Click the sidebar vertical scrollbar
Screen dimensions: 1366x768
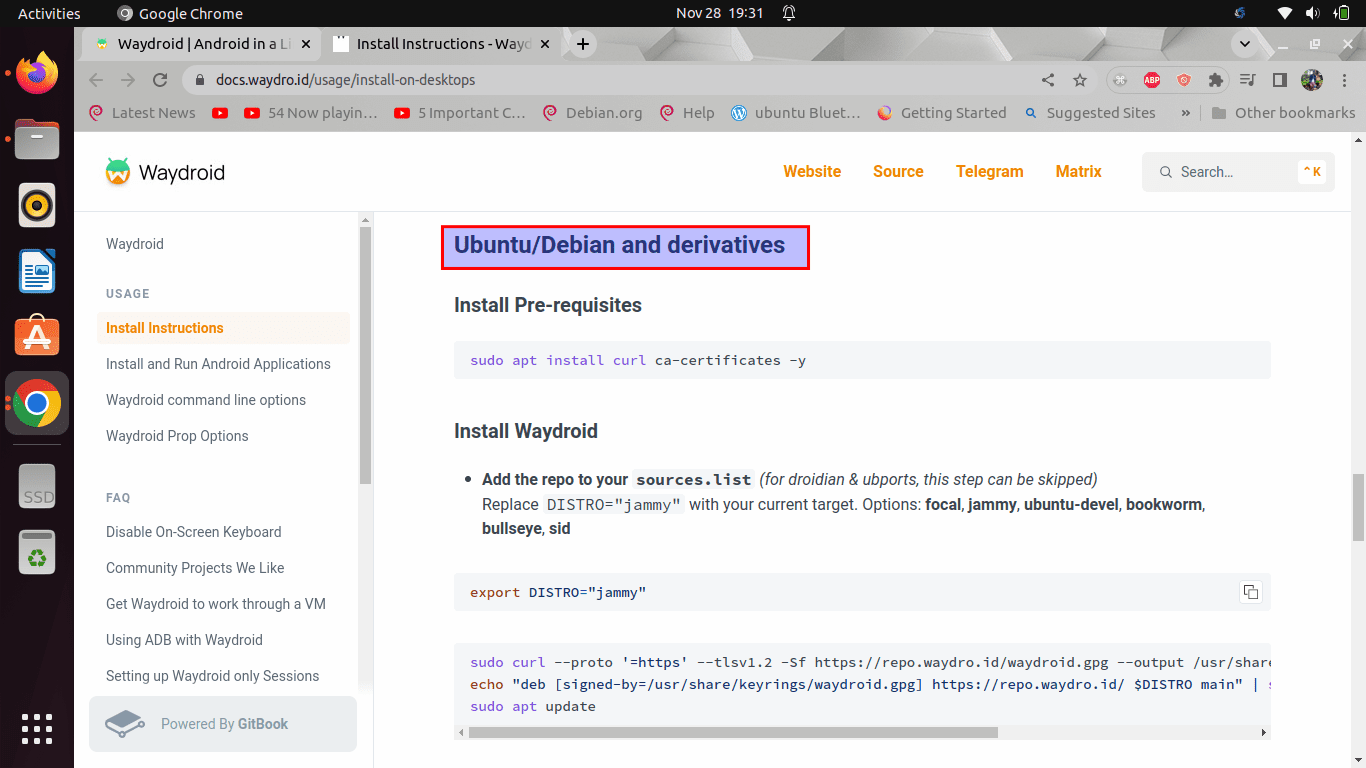pyautogui.click(x=366, y=356)
